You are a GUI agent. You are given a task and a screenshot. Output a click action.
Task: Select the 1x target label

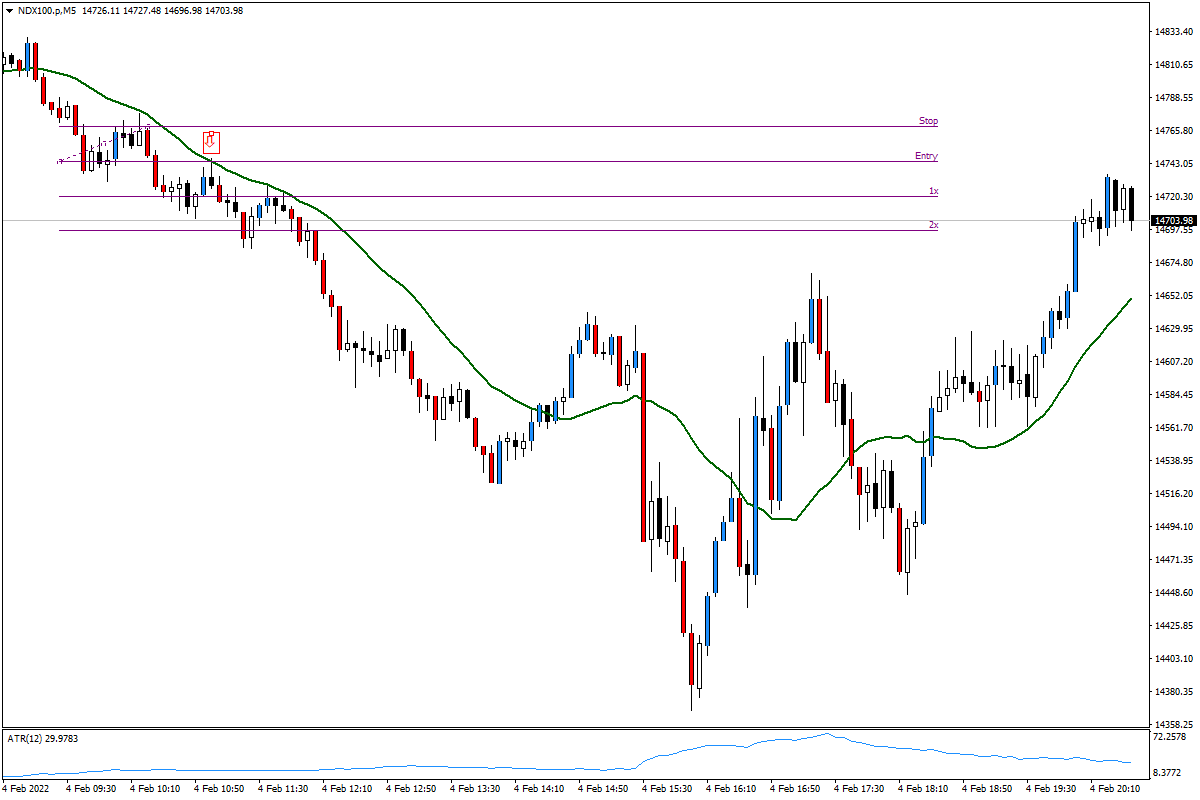pos(932,190)
